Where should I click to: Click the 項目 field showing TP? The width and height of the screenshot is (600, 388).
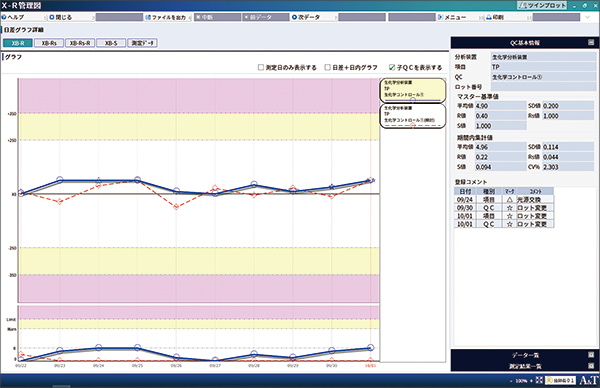543,67
